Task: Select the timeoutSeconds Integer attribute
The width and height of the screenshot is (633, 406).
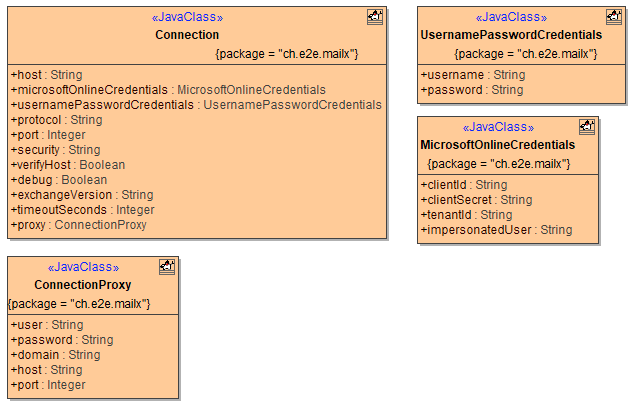Action: click(82, 210)
